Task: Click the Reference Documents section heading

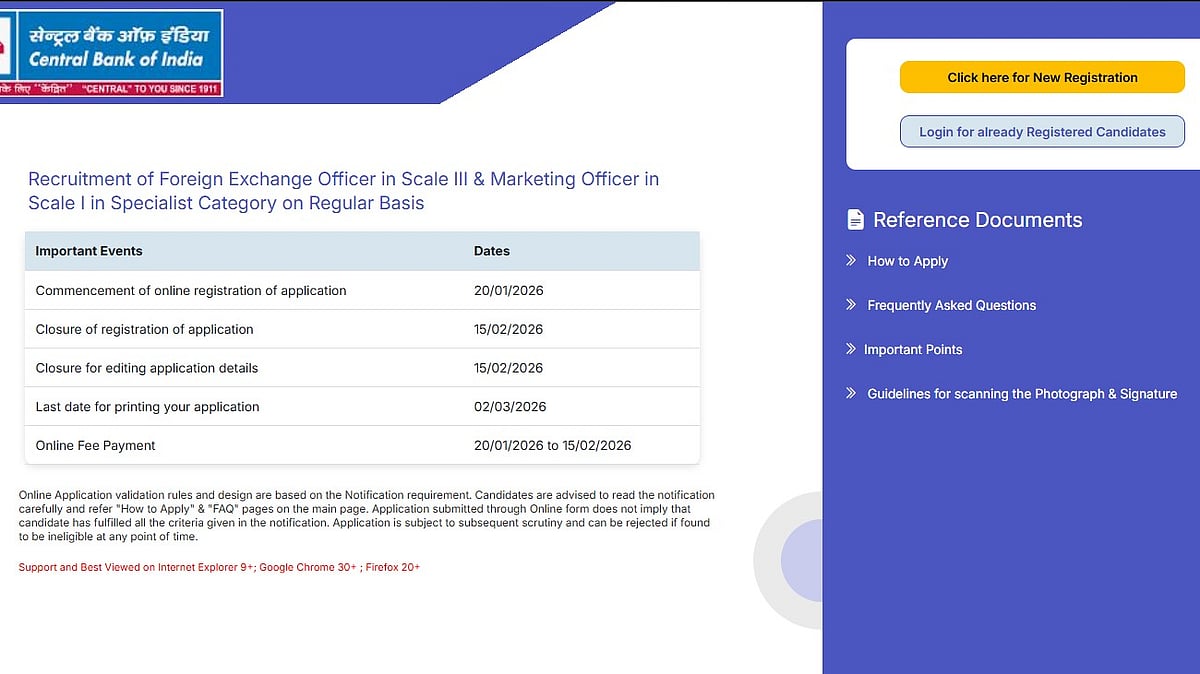Action: click(x=978, y=219)
